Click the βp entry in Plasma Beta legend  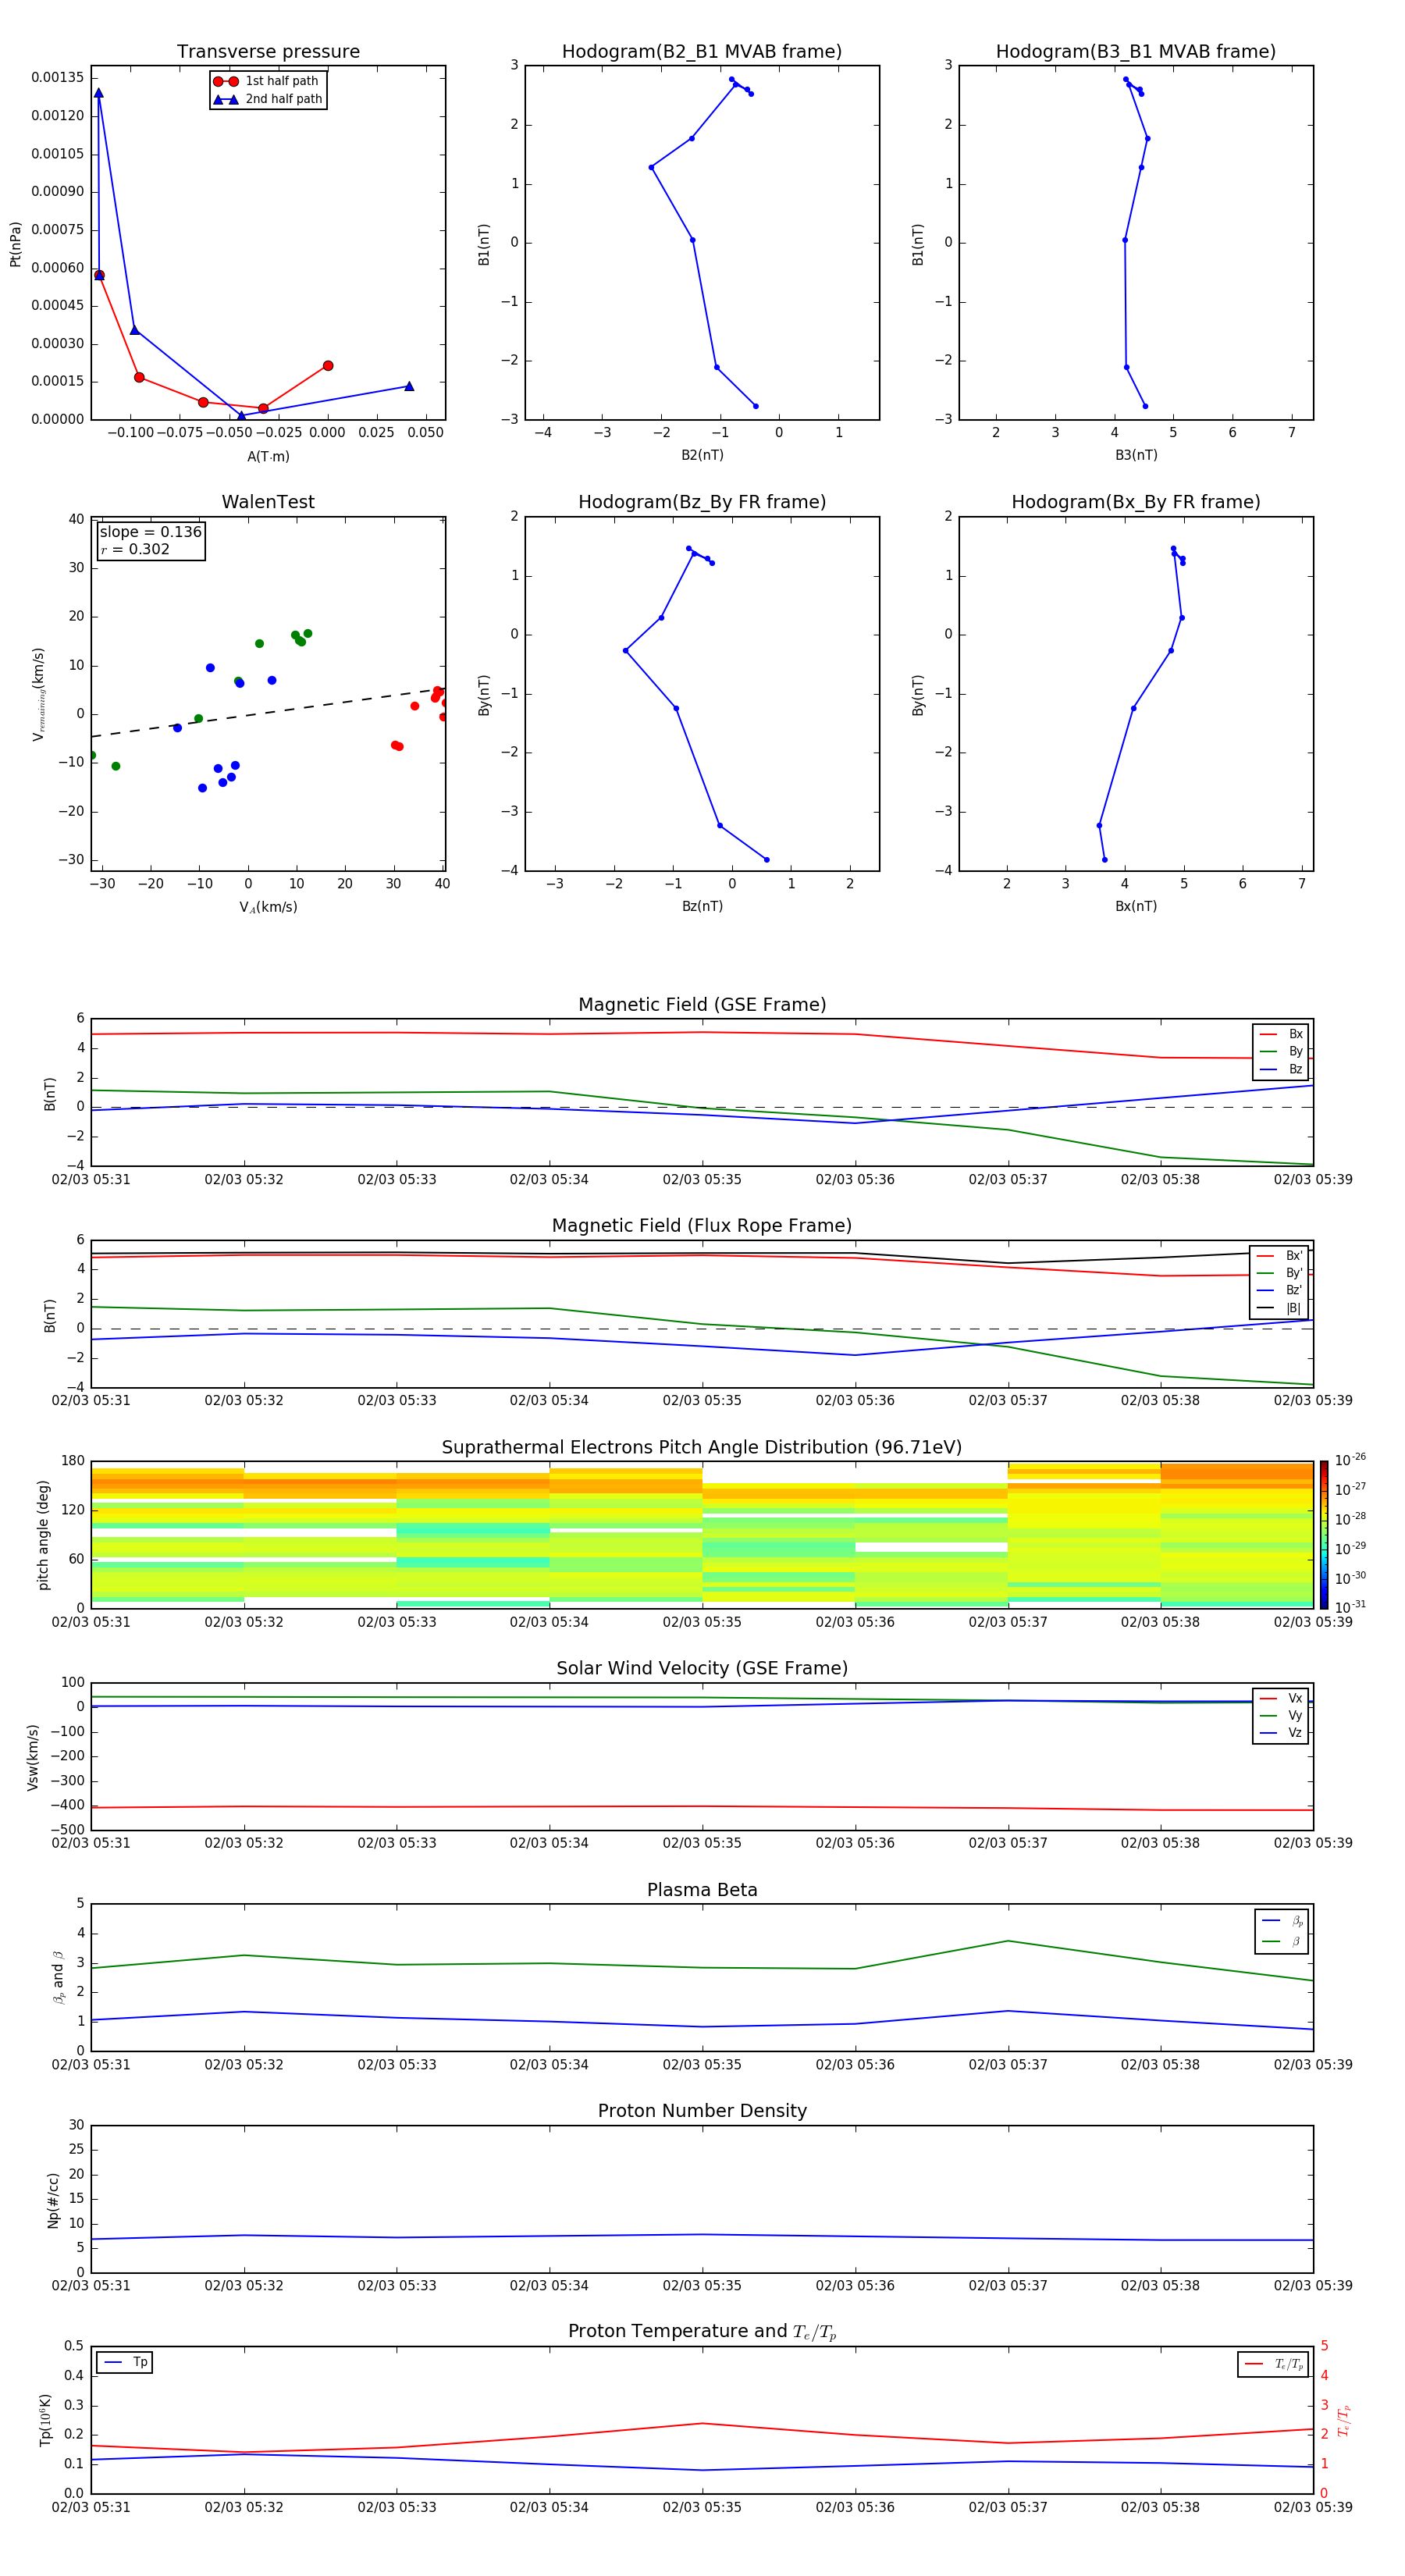(x=1283, y=1920)
